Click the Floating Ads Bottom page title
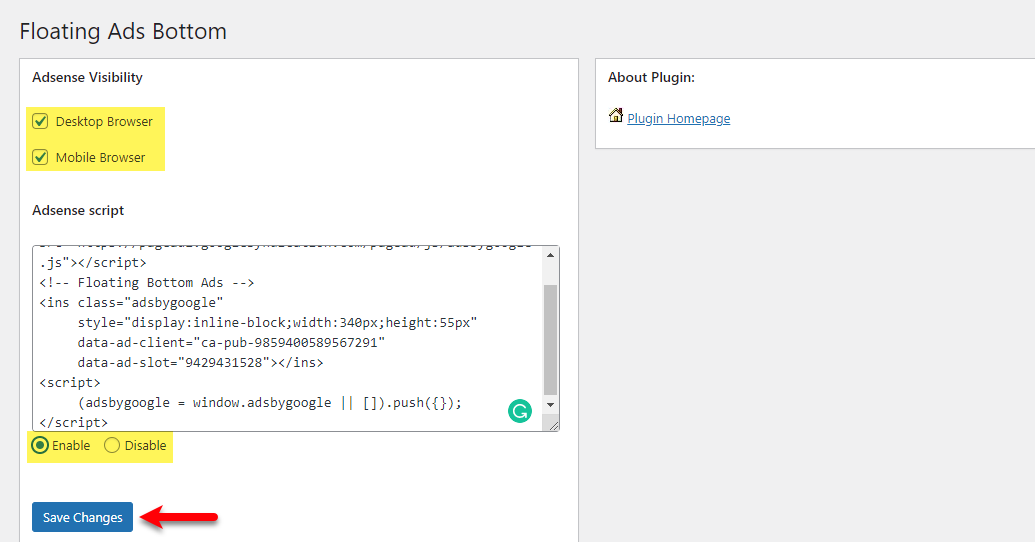Image resolution: width=1035 pixels, height=542 pixels. click(123, 31)
